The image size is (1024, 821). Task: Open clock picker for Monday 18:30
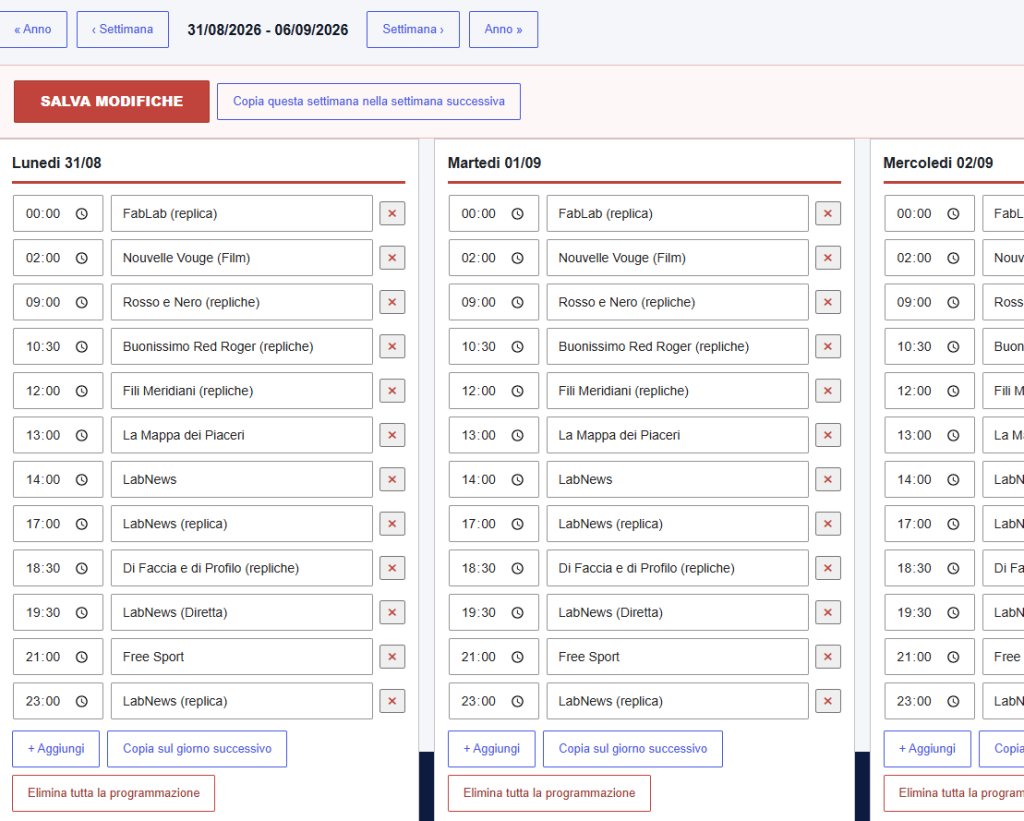coord(82,568)
